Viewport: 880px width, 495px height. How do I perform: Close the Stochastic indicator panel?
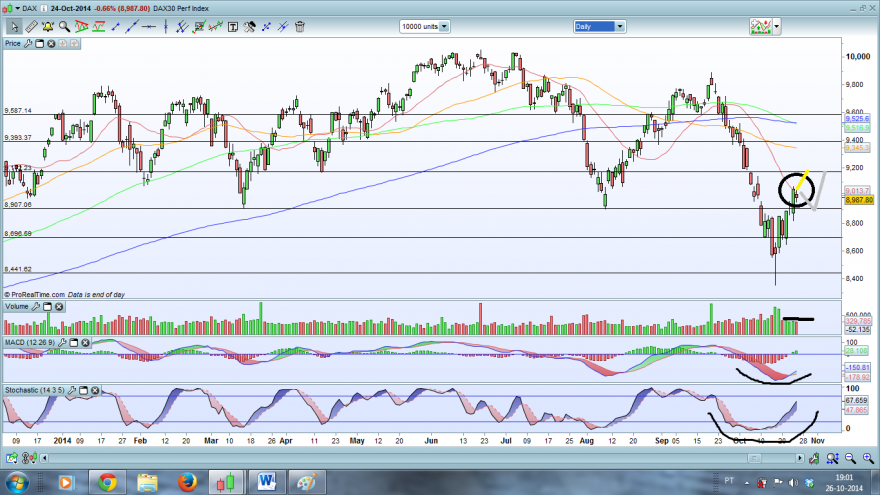(x=95, y=390)
